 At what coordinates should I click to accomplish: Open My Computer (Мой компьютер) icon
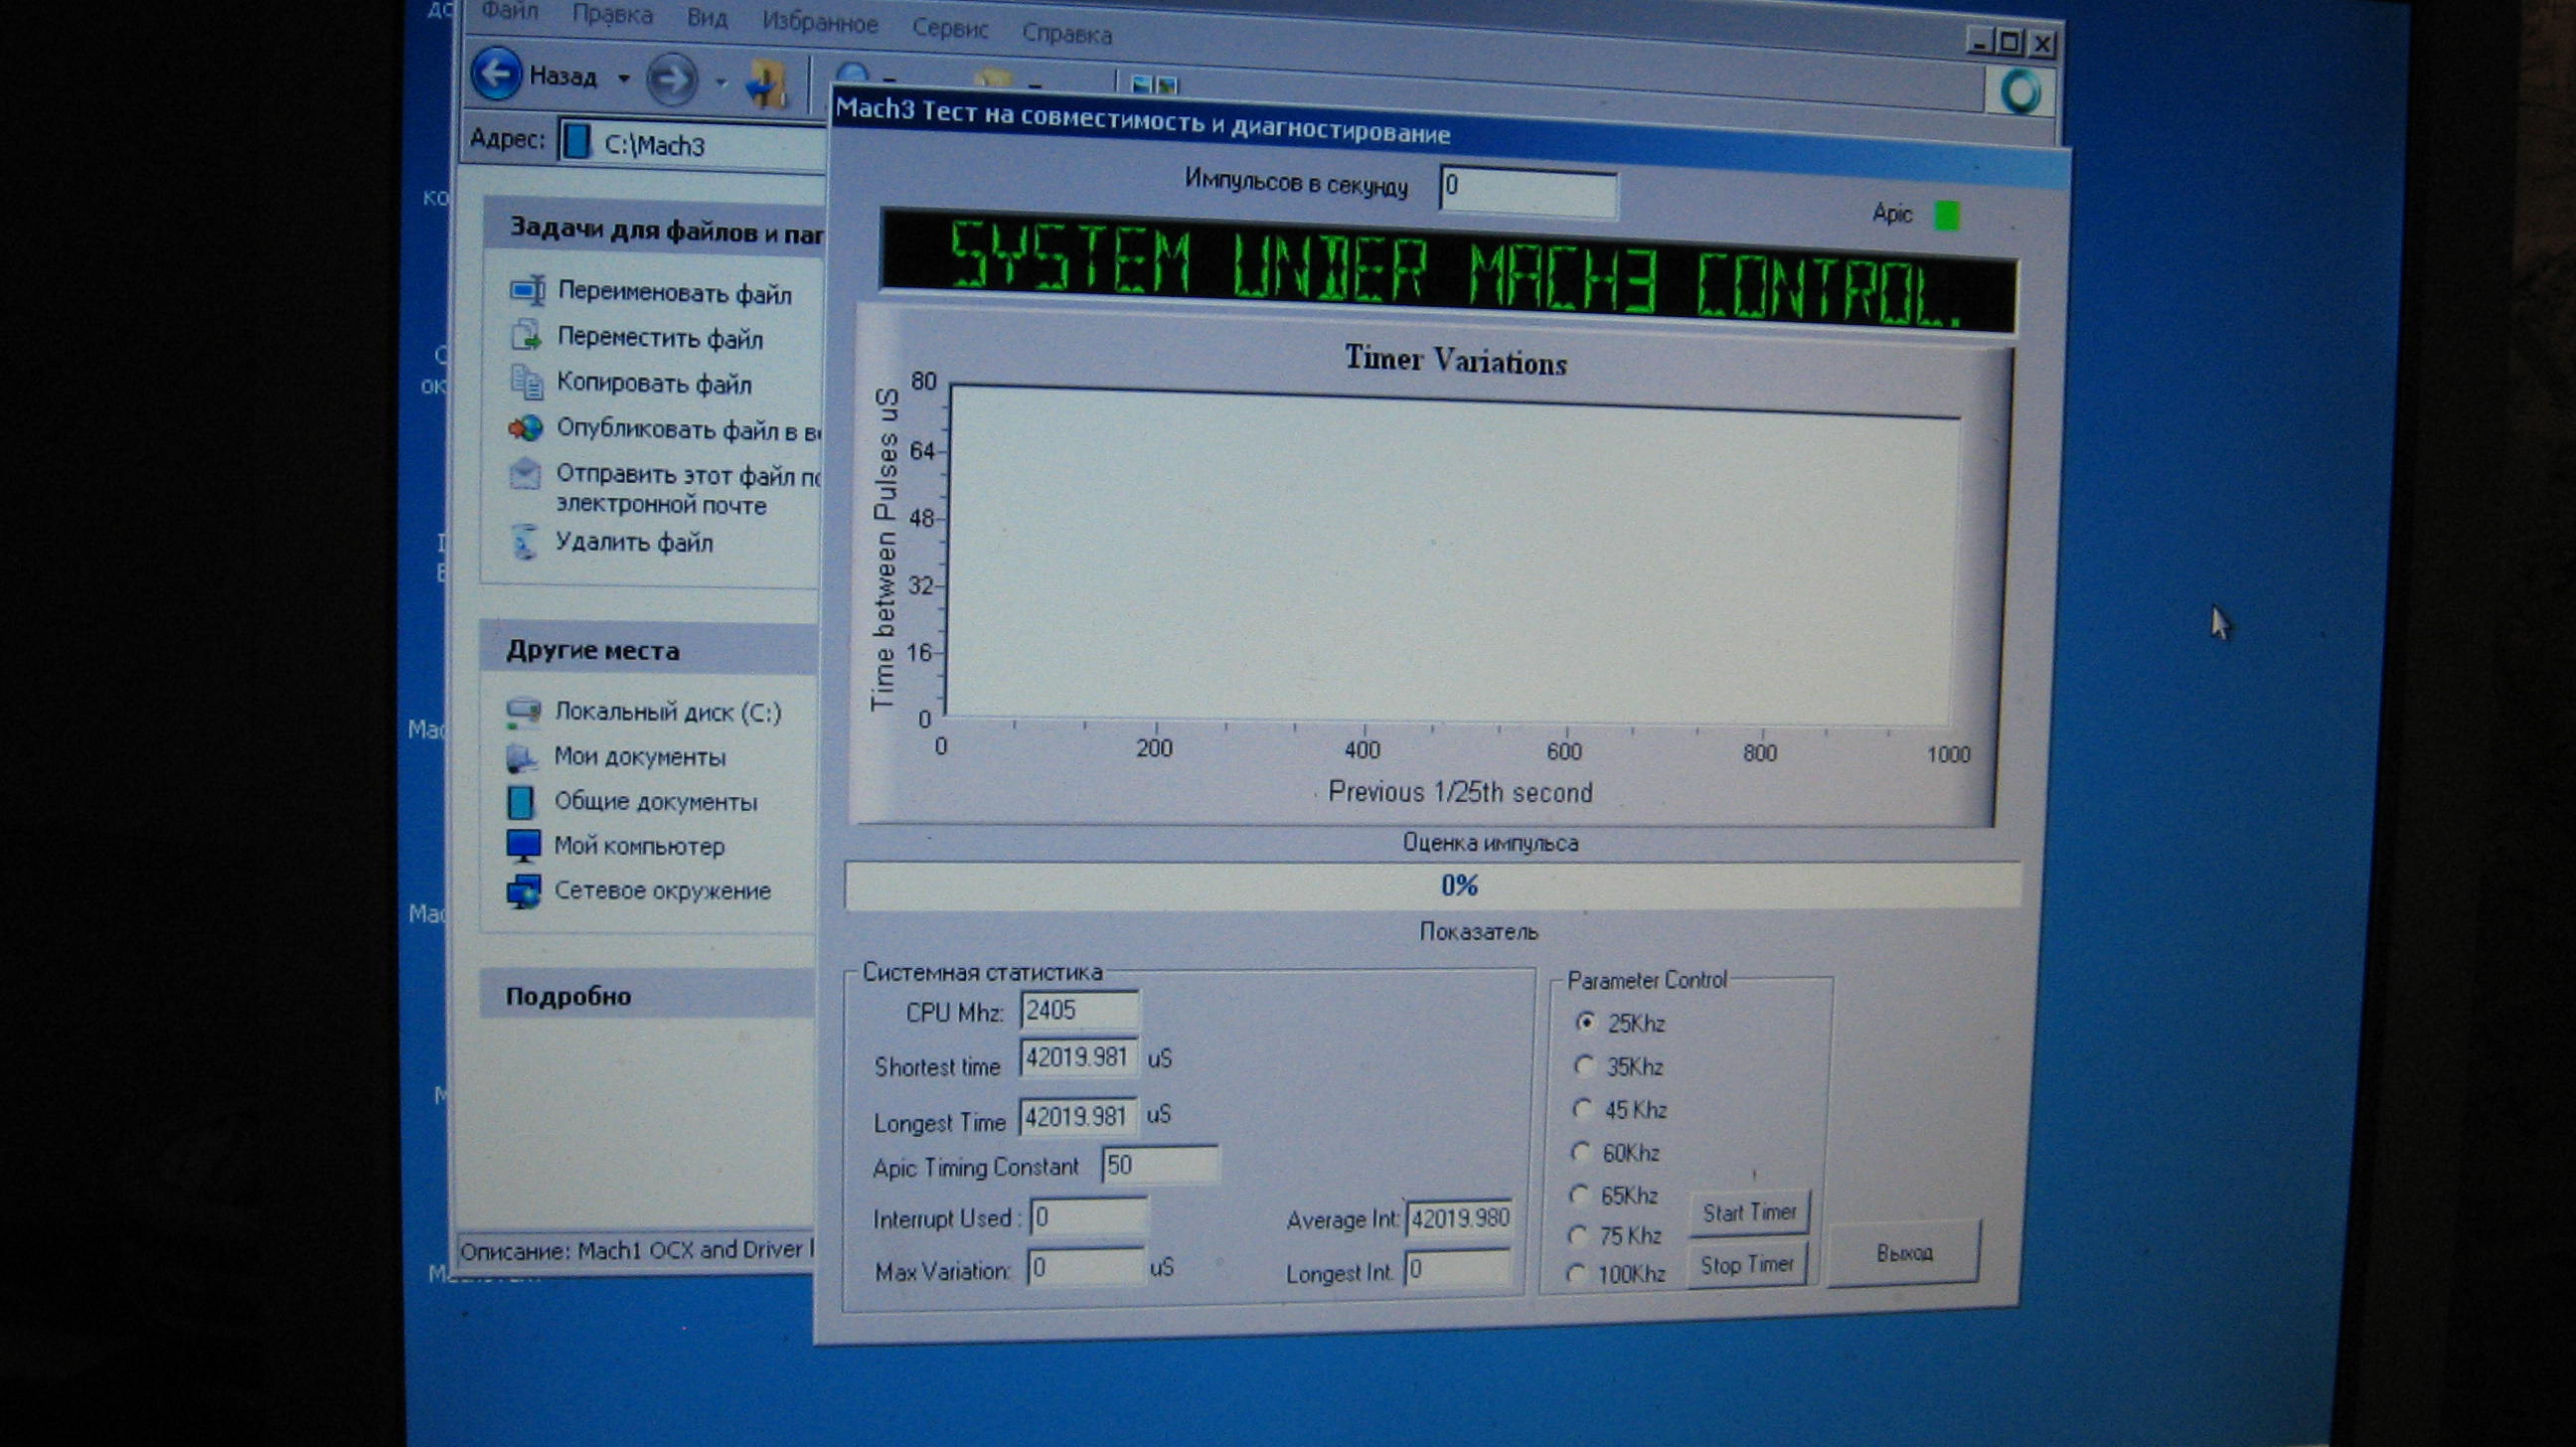point(523,845)
